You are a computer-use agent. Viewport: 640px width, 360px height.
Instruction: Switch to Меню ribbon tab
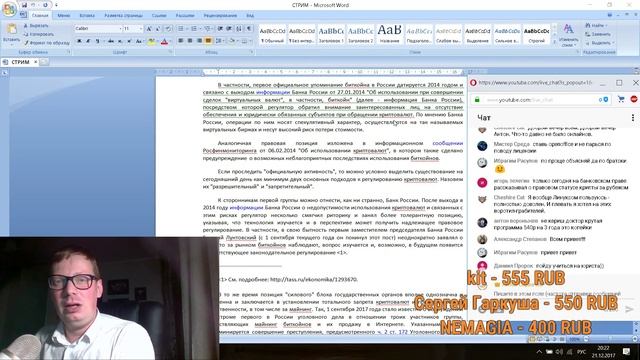coord(64,16)
